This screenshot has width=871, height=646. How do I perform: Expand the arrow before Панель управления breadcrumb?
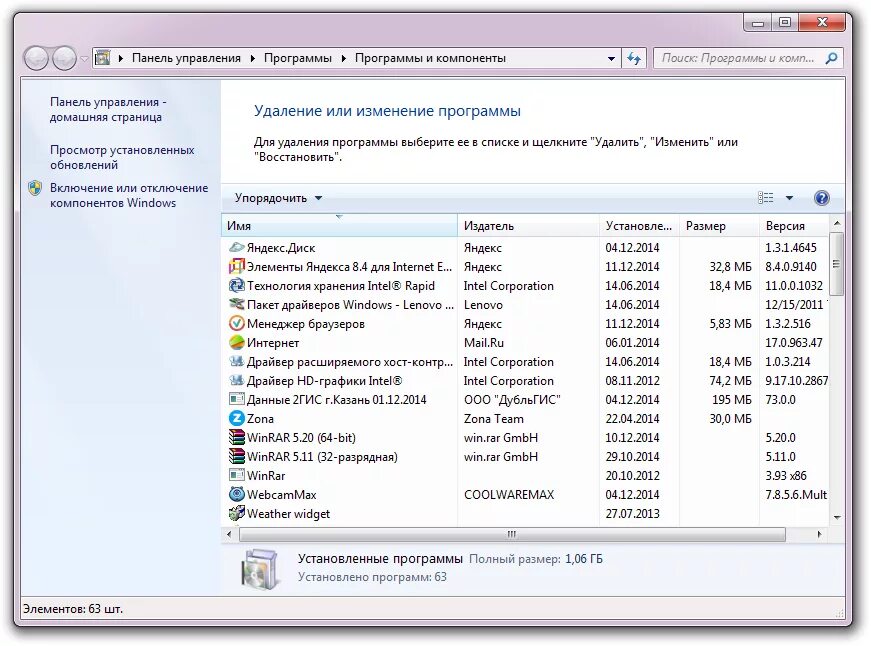point(121,58)
